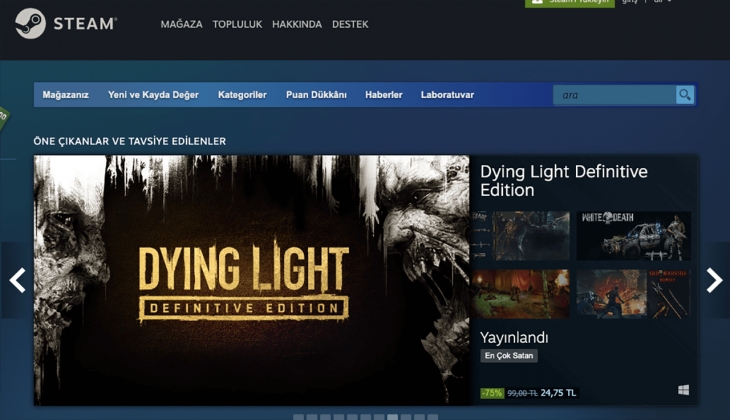The image size is (730, 420).
Task: Click ÖNE ÇIKANLAR VE TAVSİYE EDİLENLER heading
Action: pos(130,141)
